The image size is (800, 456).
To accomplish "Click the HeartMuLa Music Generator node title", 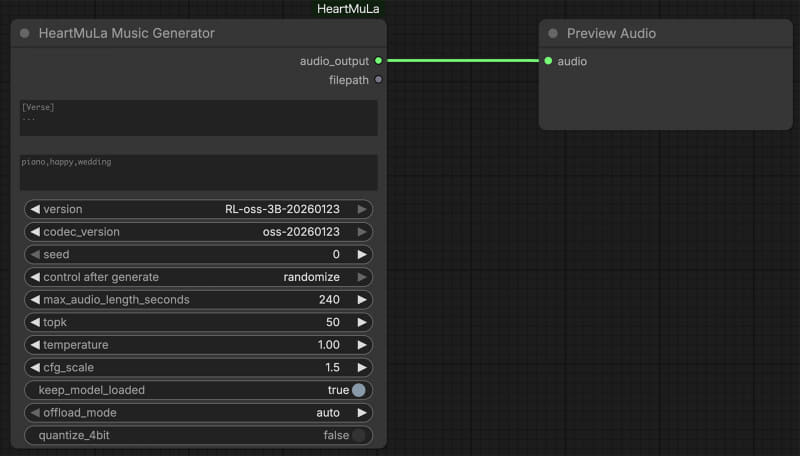I will click(x=127, y=34).
